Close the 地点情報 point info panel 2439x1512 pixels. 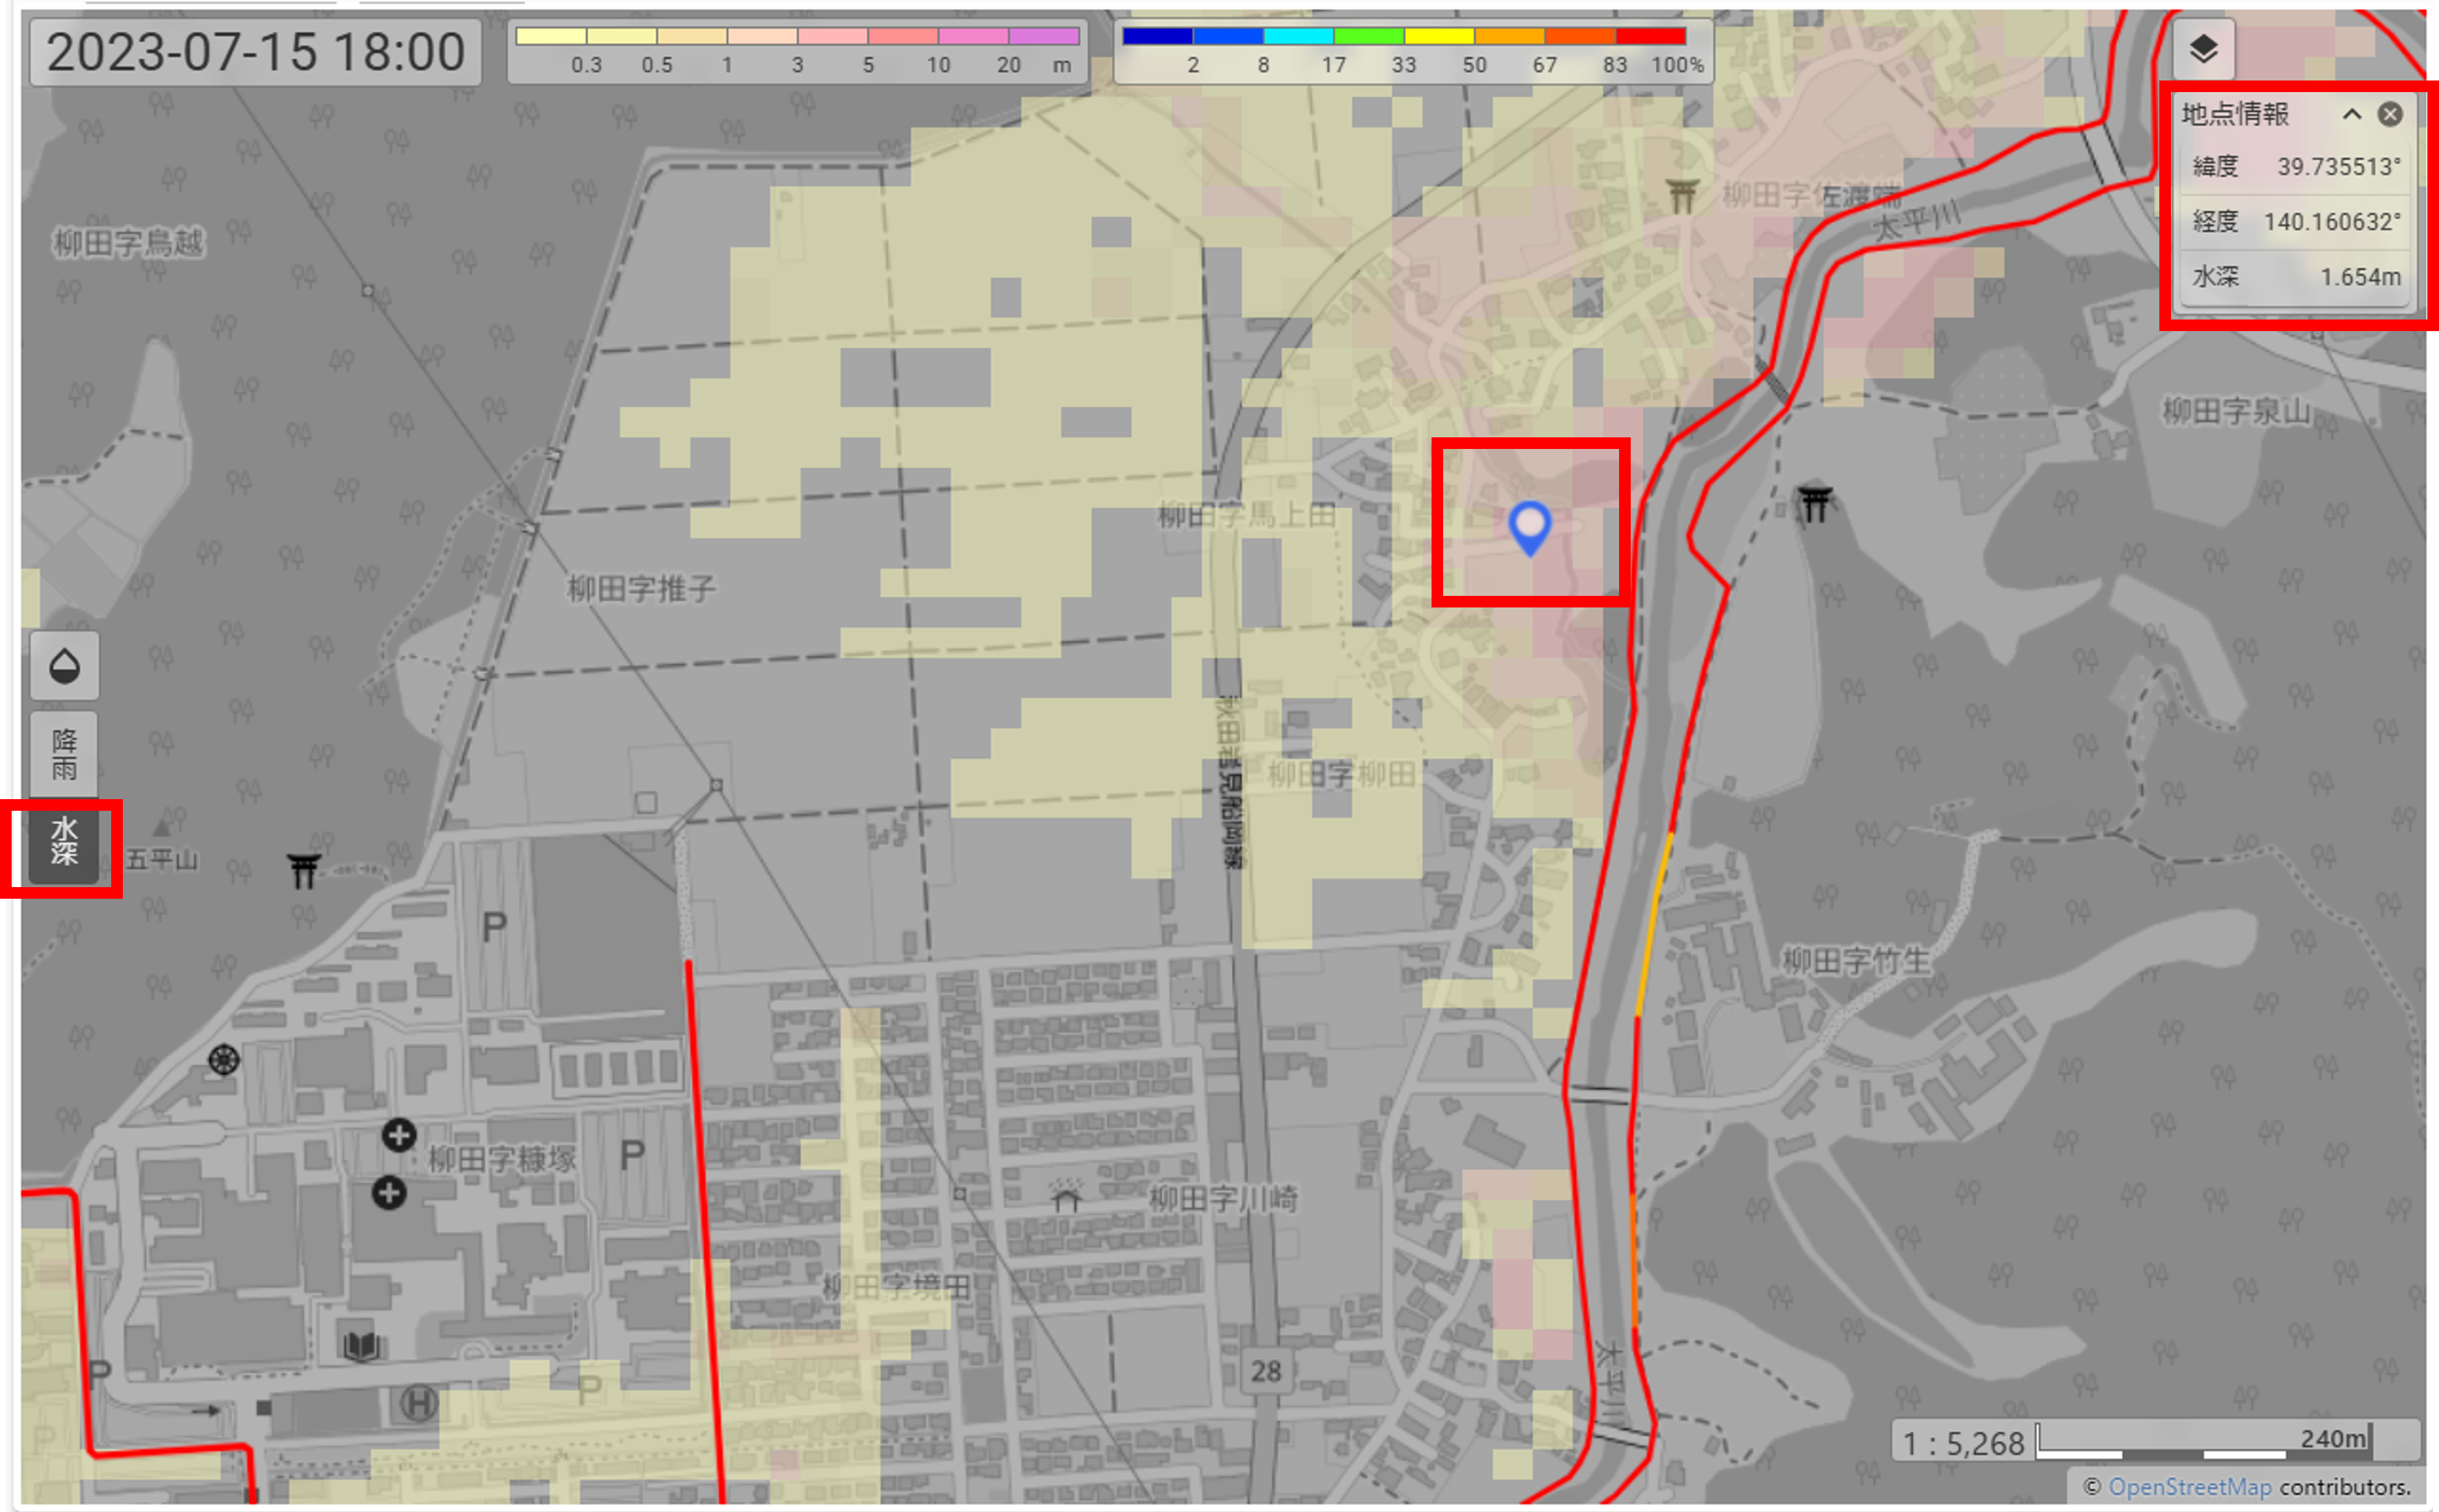click(2390, 114)
